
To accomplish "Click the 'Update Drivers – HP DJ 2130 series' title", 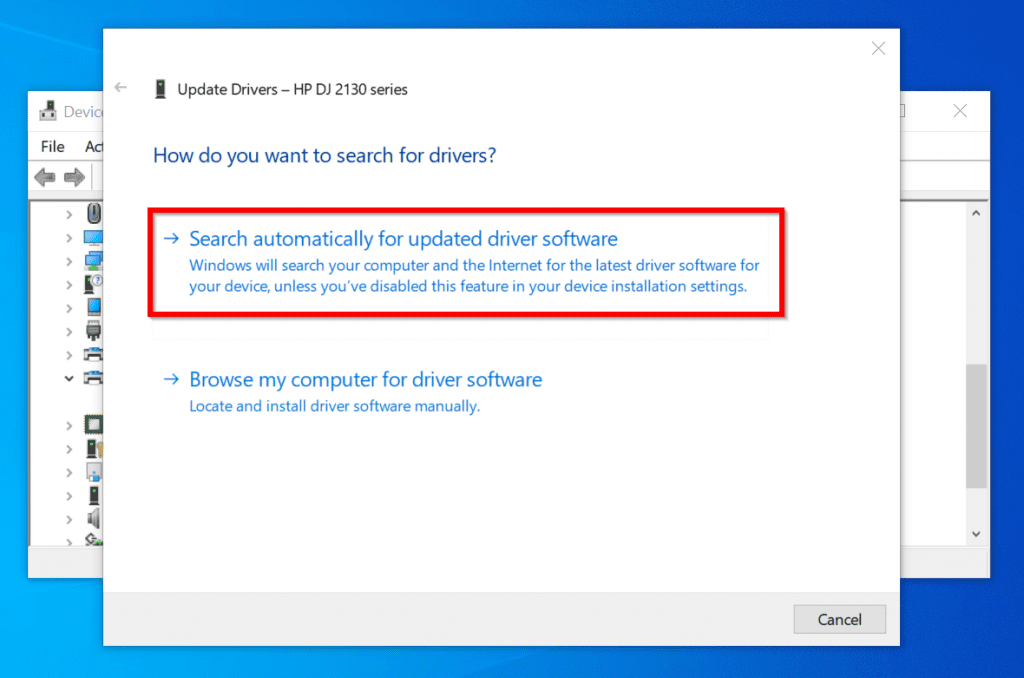I will click(292, 89).
